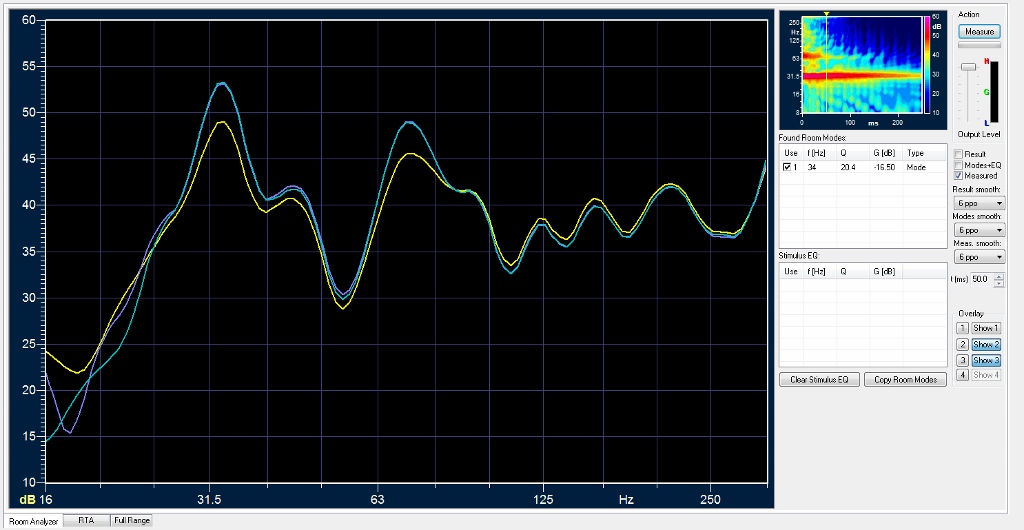Click the Measure button
The height and width of the screenshot is (530, 1024).
point(979,31)
